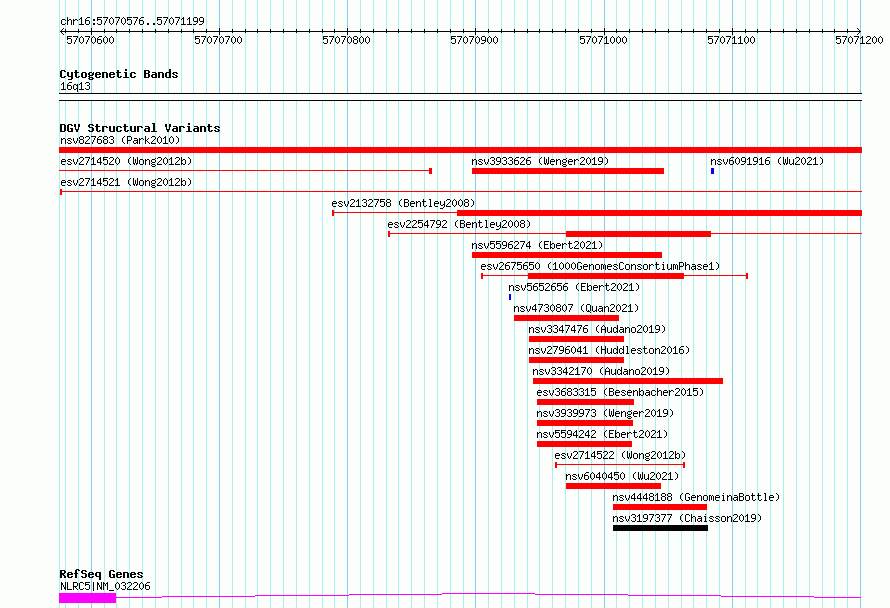
Task: Click the 16q13 cytogenetic band label
Action: pyautogui.click(x=75, y=86)
